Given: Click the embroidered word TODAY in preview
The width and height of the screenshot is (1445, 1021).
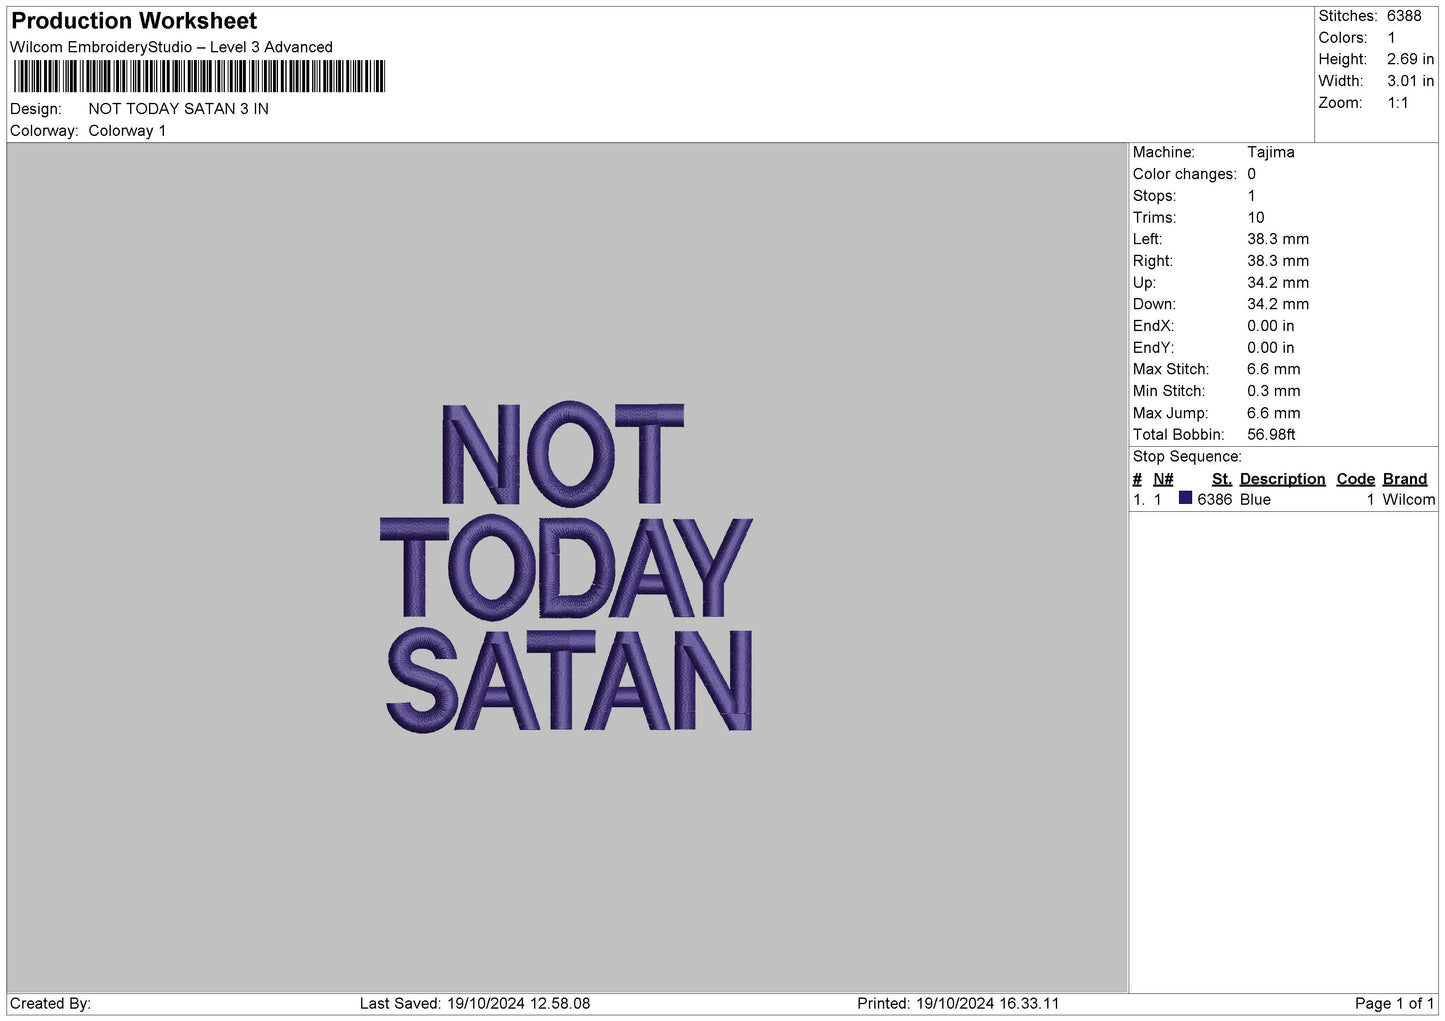Looking at the screenshot, I should click(x=566, y=569).
